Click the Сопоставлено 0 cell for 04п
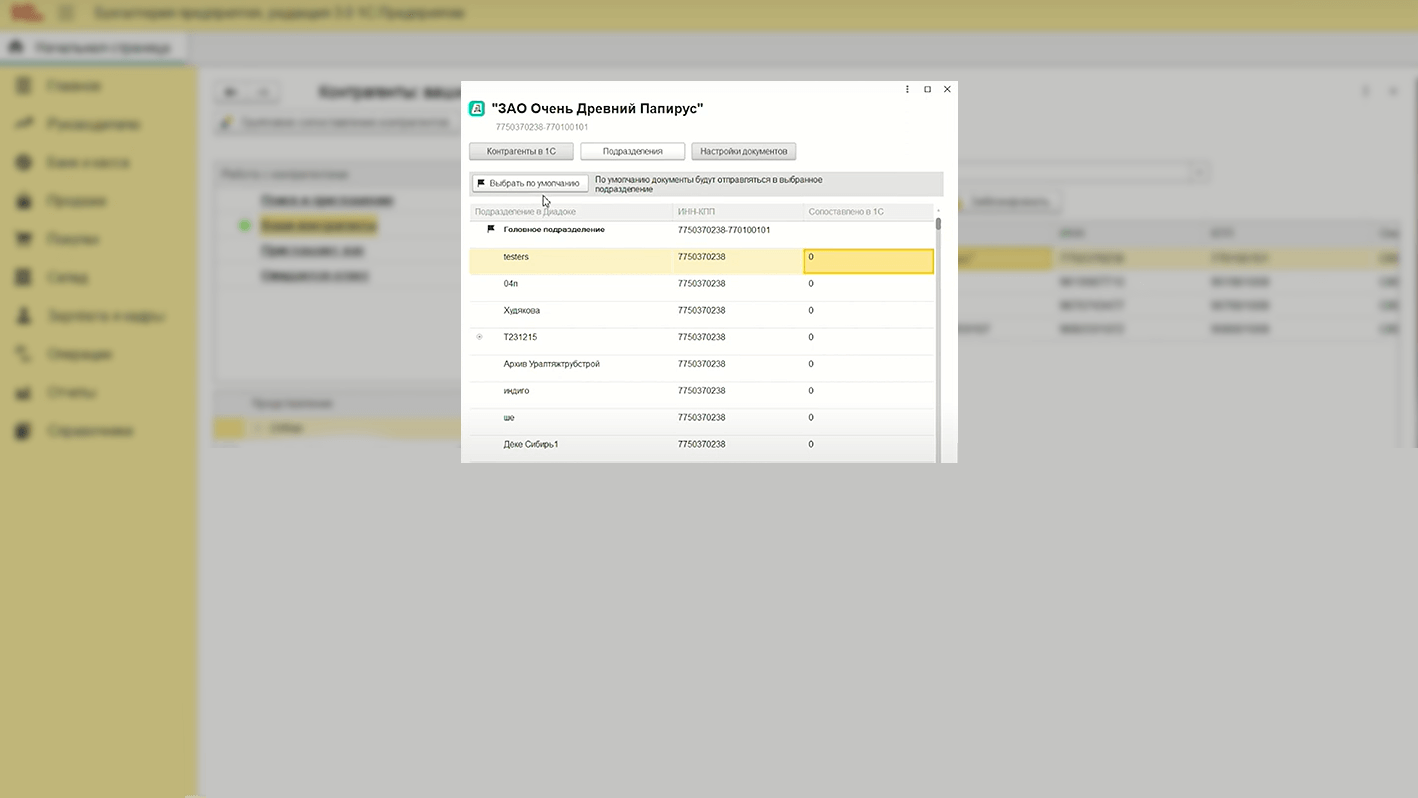The height and width of the screenshot is (798, 1418). (868, 288)
